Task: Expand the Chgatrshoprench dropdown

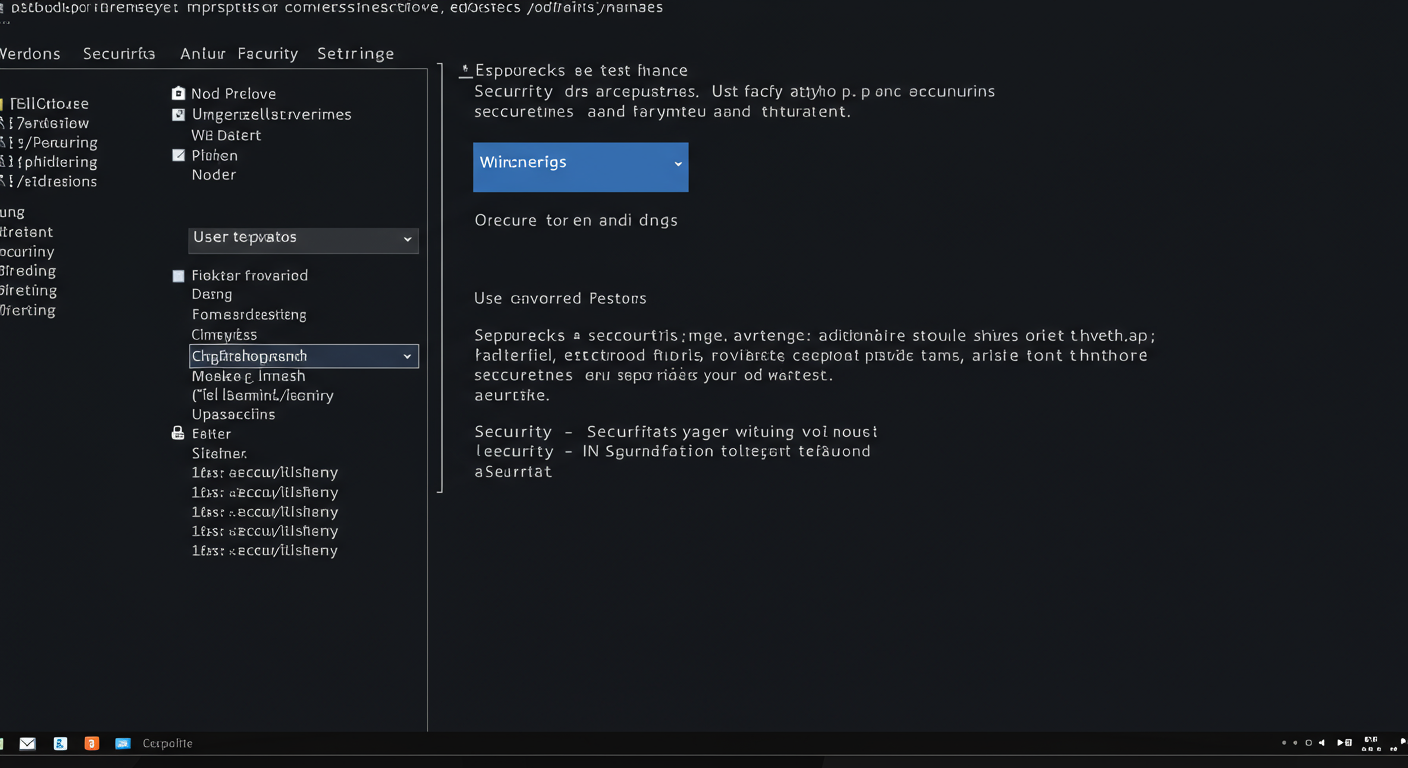Action: pyautogui.click(x=303, y=356)
